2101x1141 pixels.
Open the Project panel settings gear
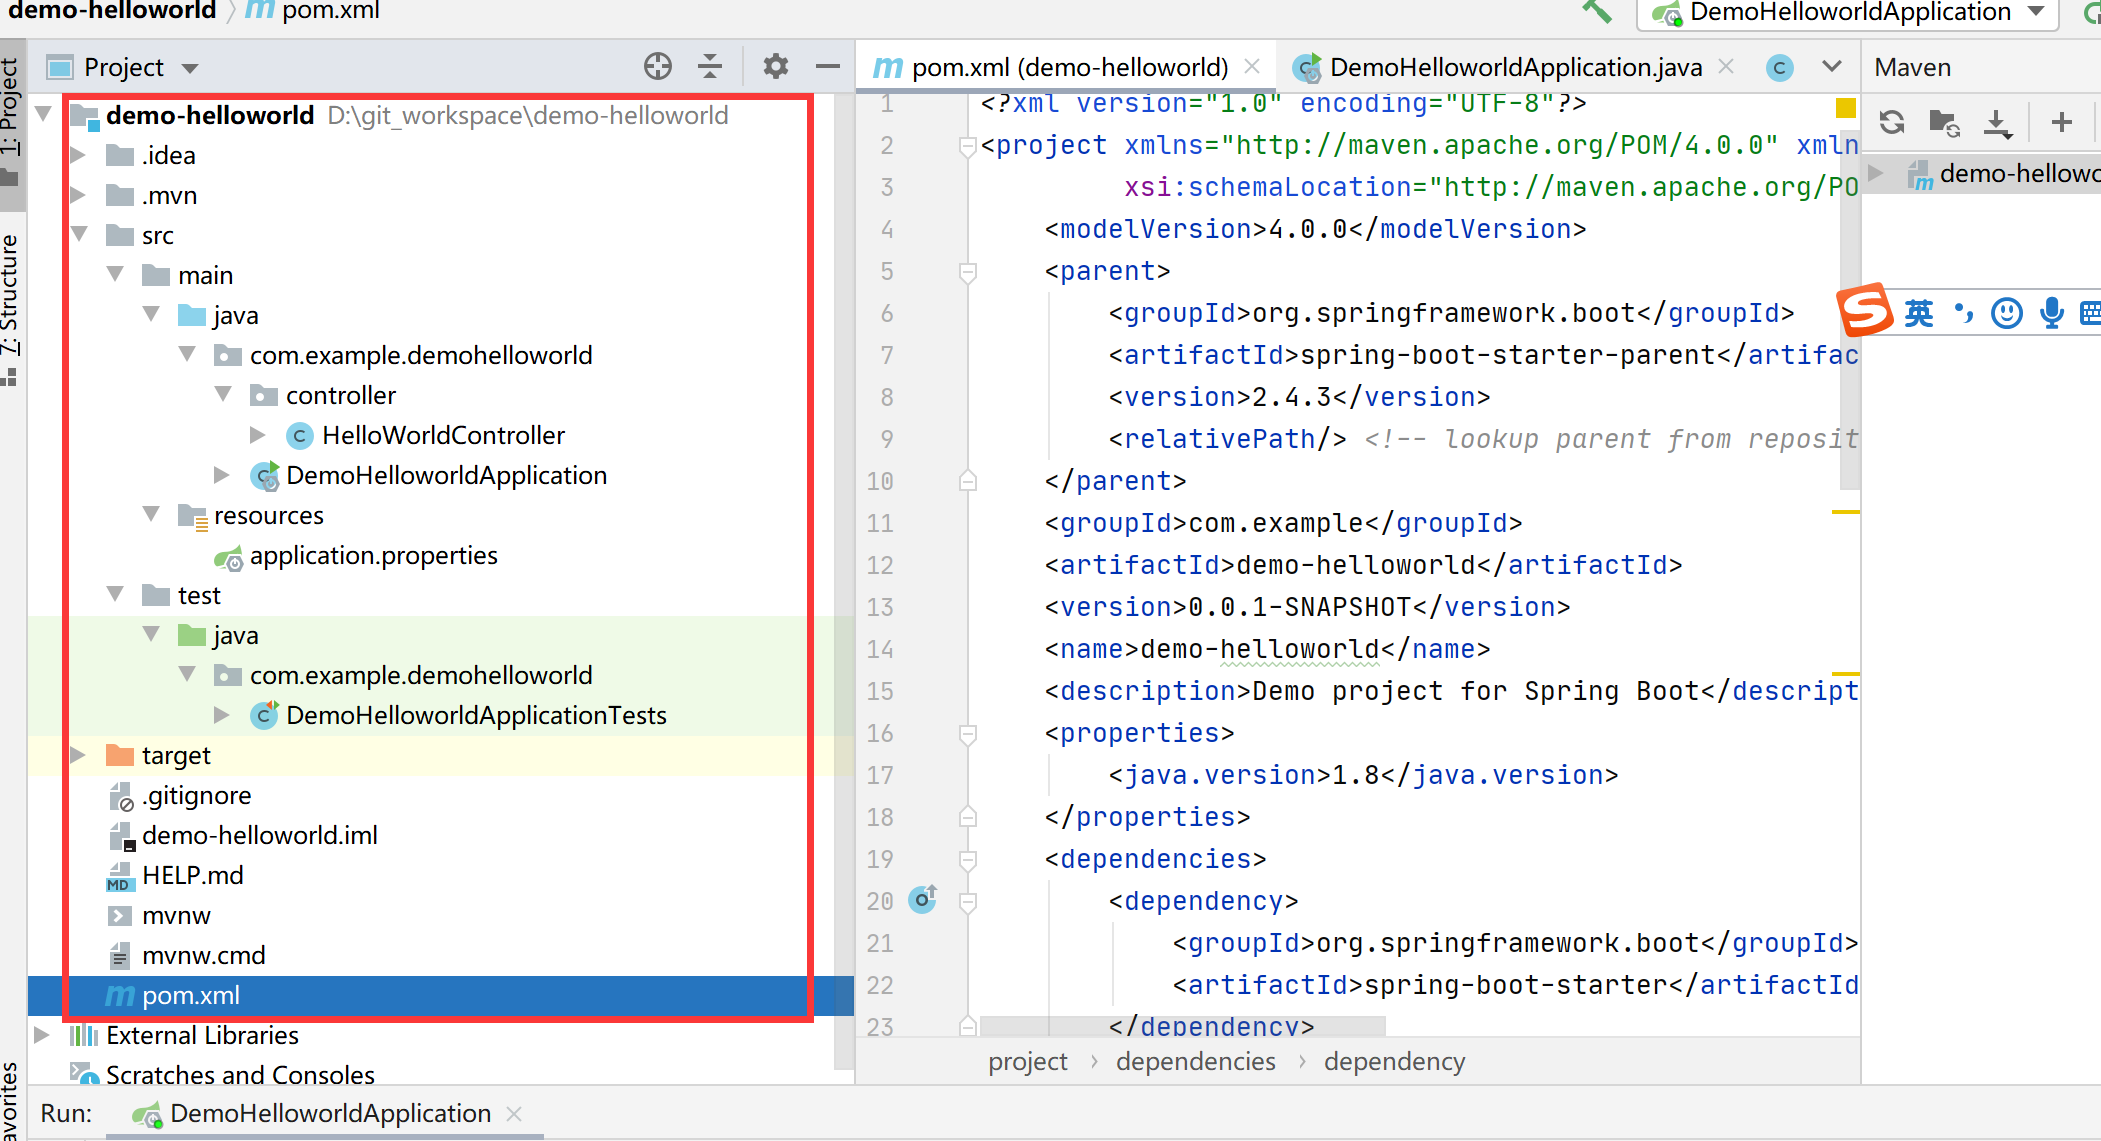pos(774,66)
